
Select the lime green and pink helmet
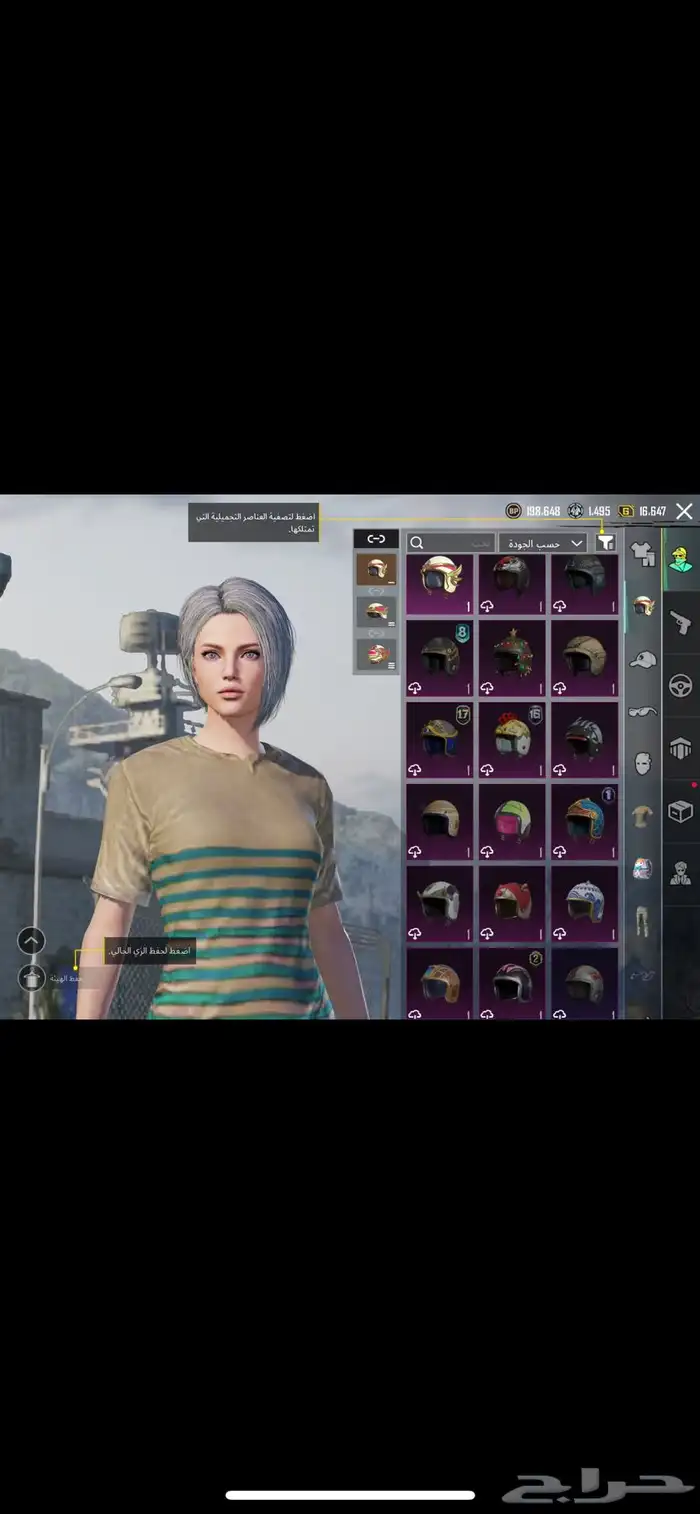coord(512,822)
